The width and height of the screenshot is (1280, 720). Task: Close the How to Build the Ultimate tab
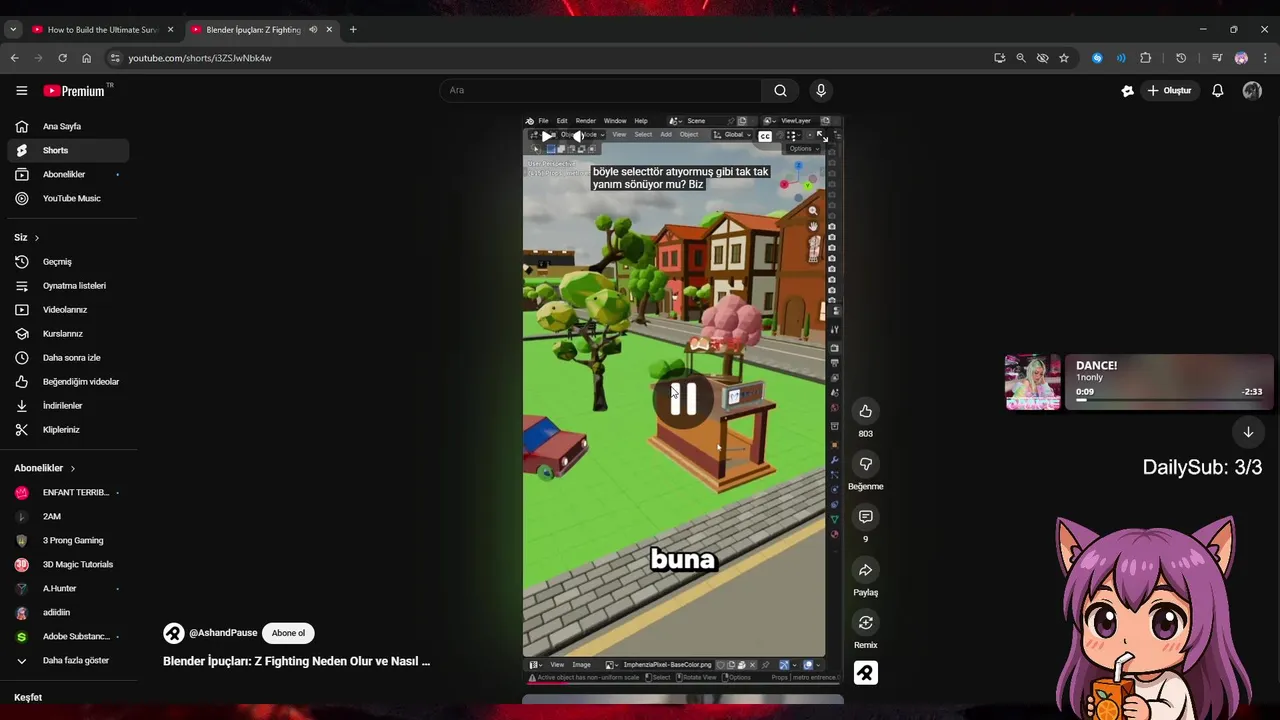pyautogui.click(x=170, y=30)
